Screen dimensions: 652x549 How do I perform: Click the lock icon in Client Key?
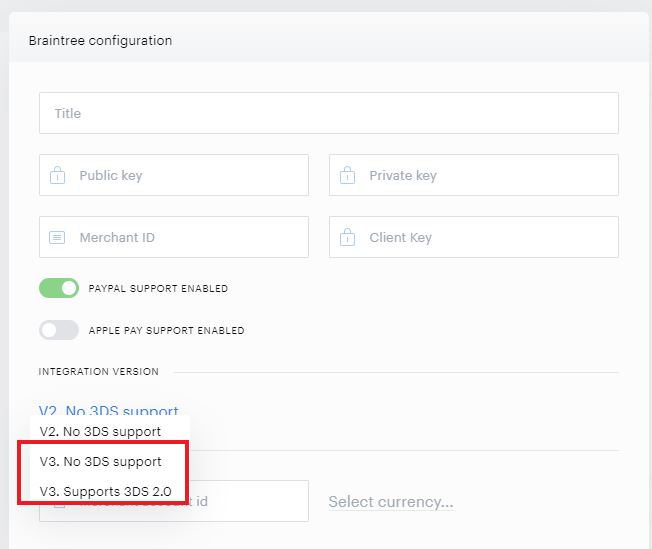click(x=347, y=237)
